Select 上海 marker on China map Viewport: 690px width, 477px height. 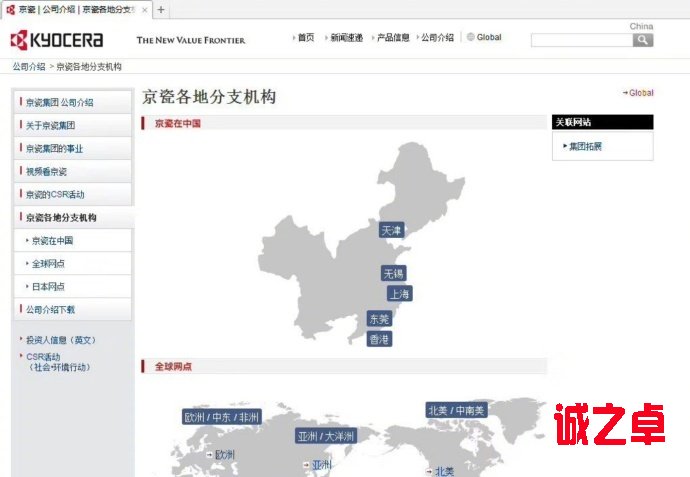[400, 294]
